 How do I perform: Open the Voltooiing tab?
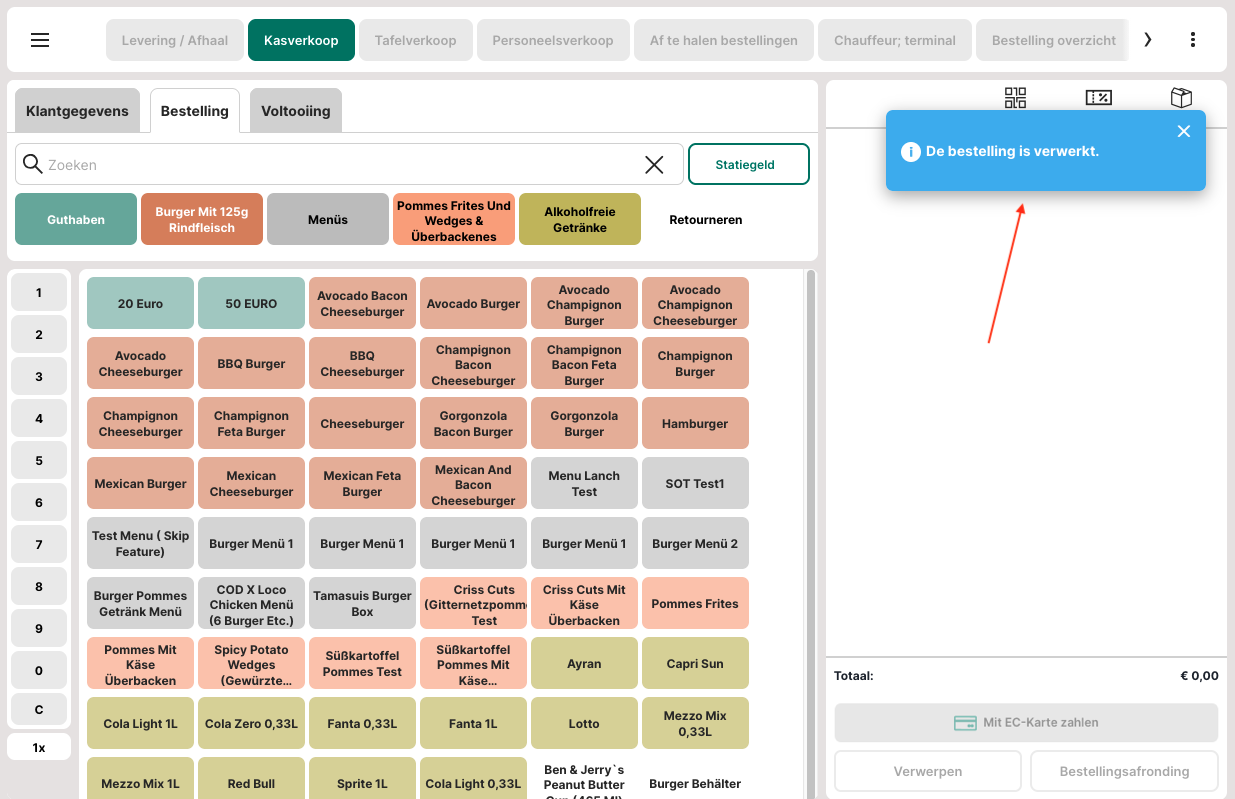tap(296, 111)
